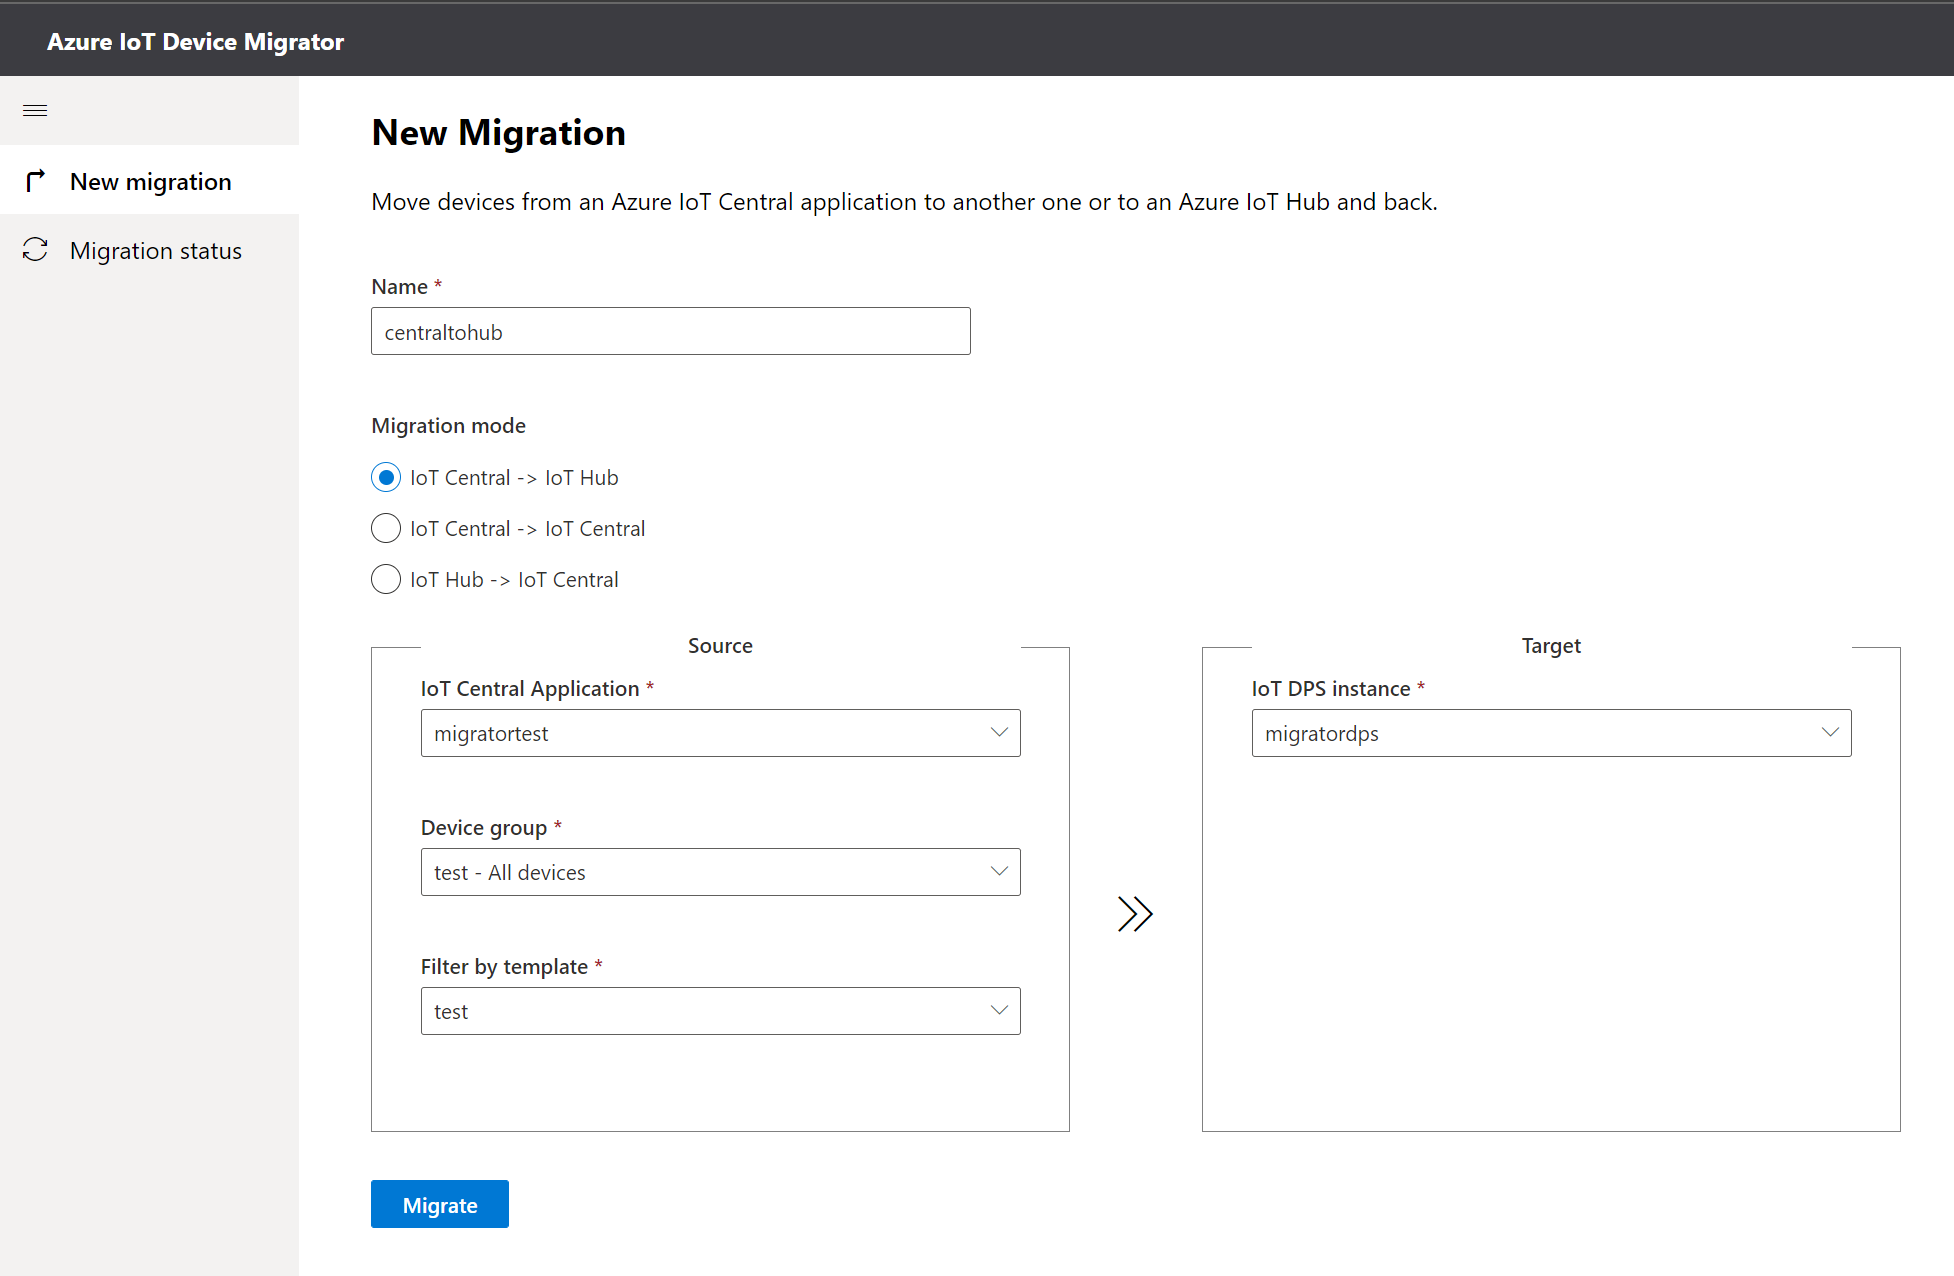Viewport: 1954px width, 1276px height.
Task: Open the Migration status page
Action: click(155, 250)
